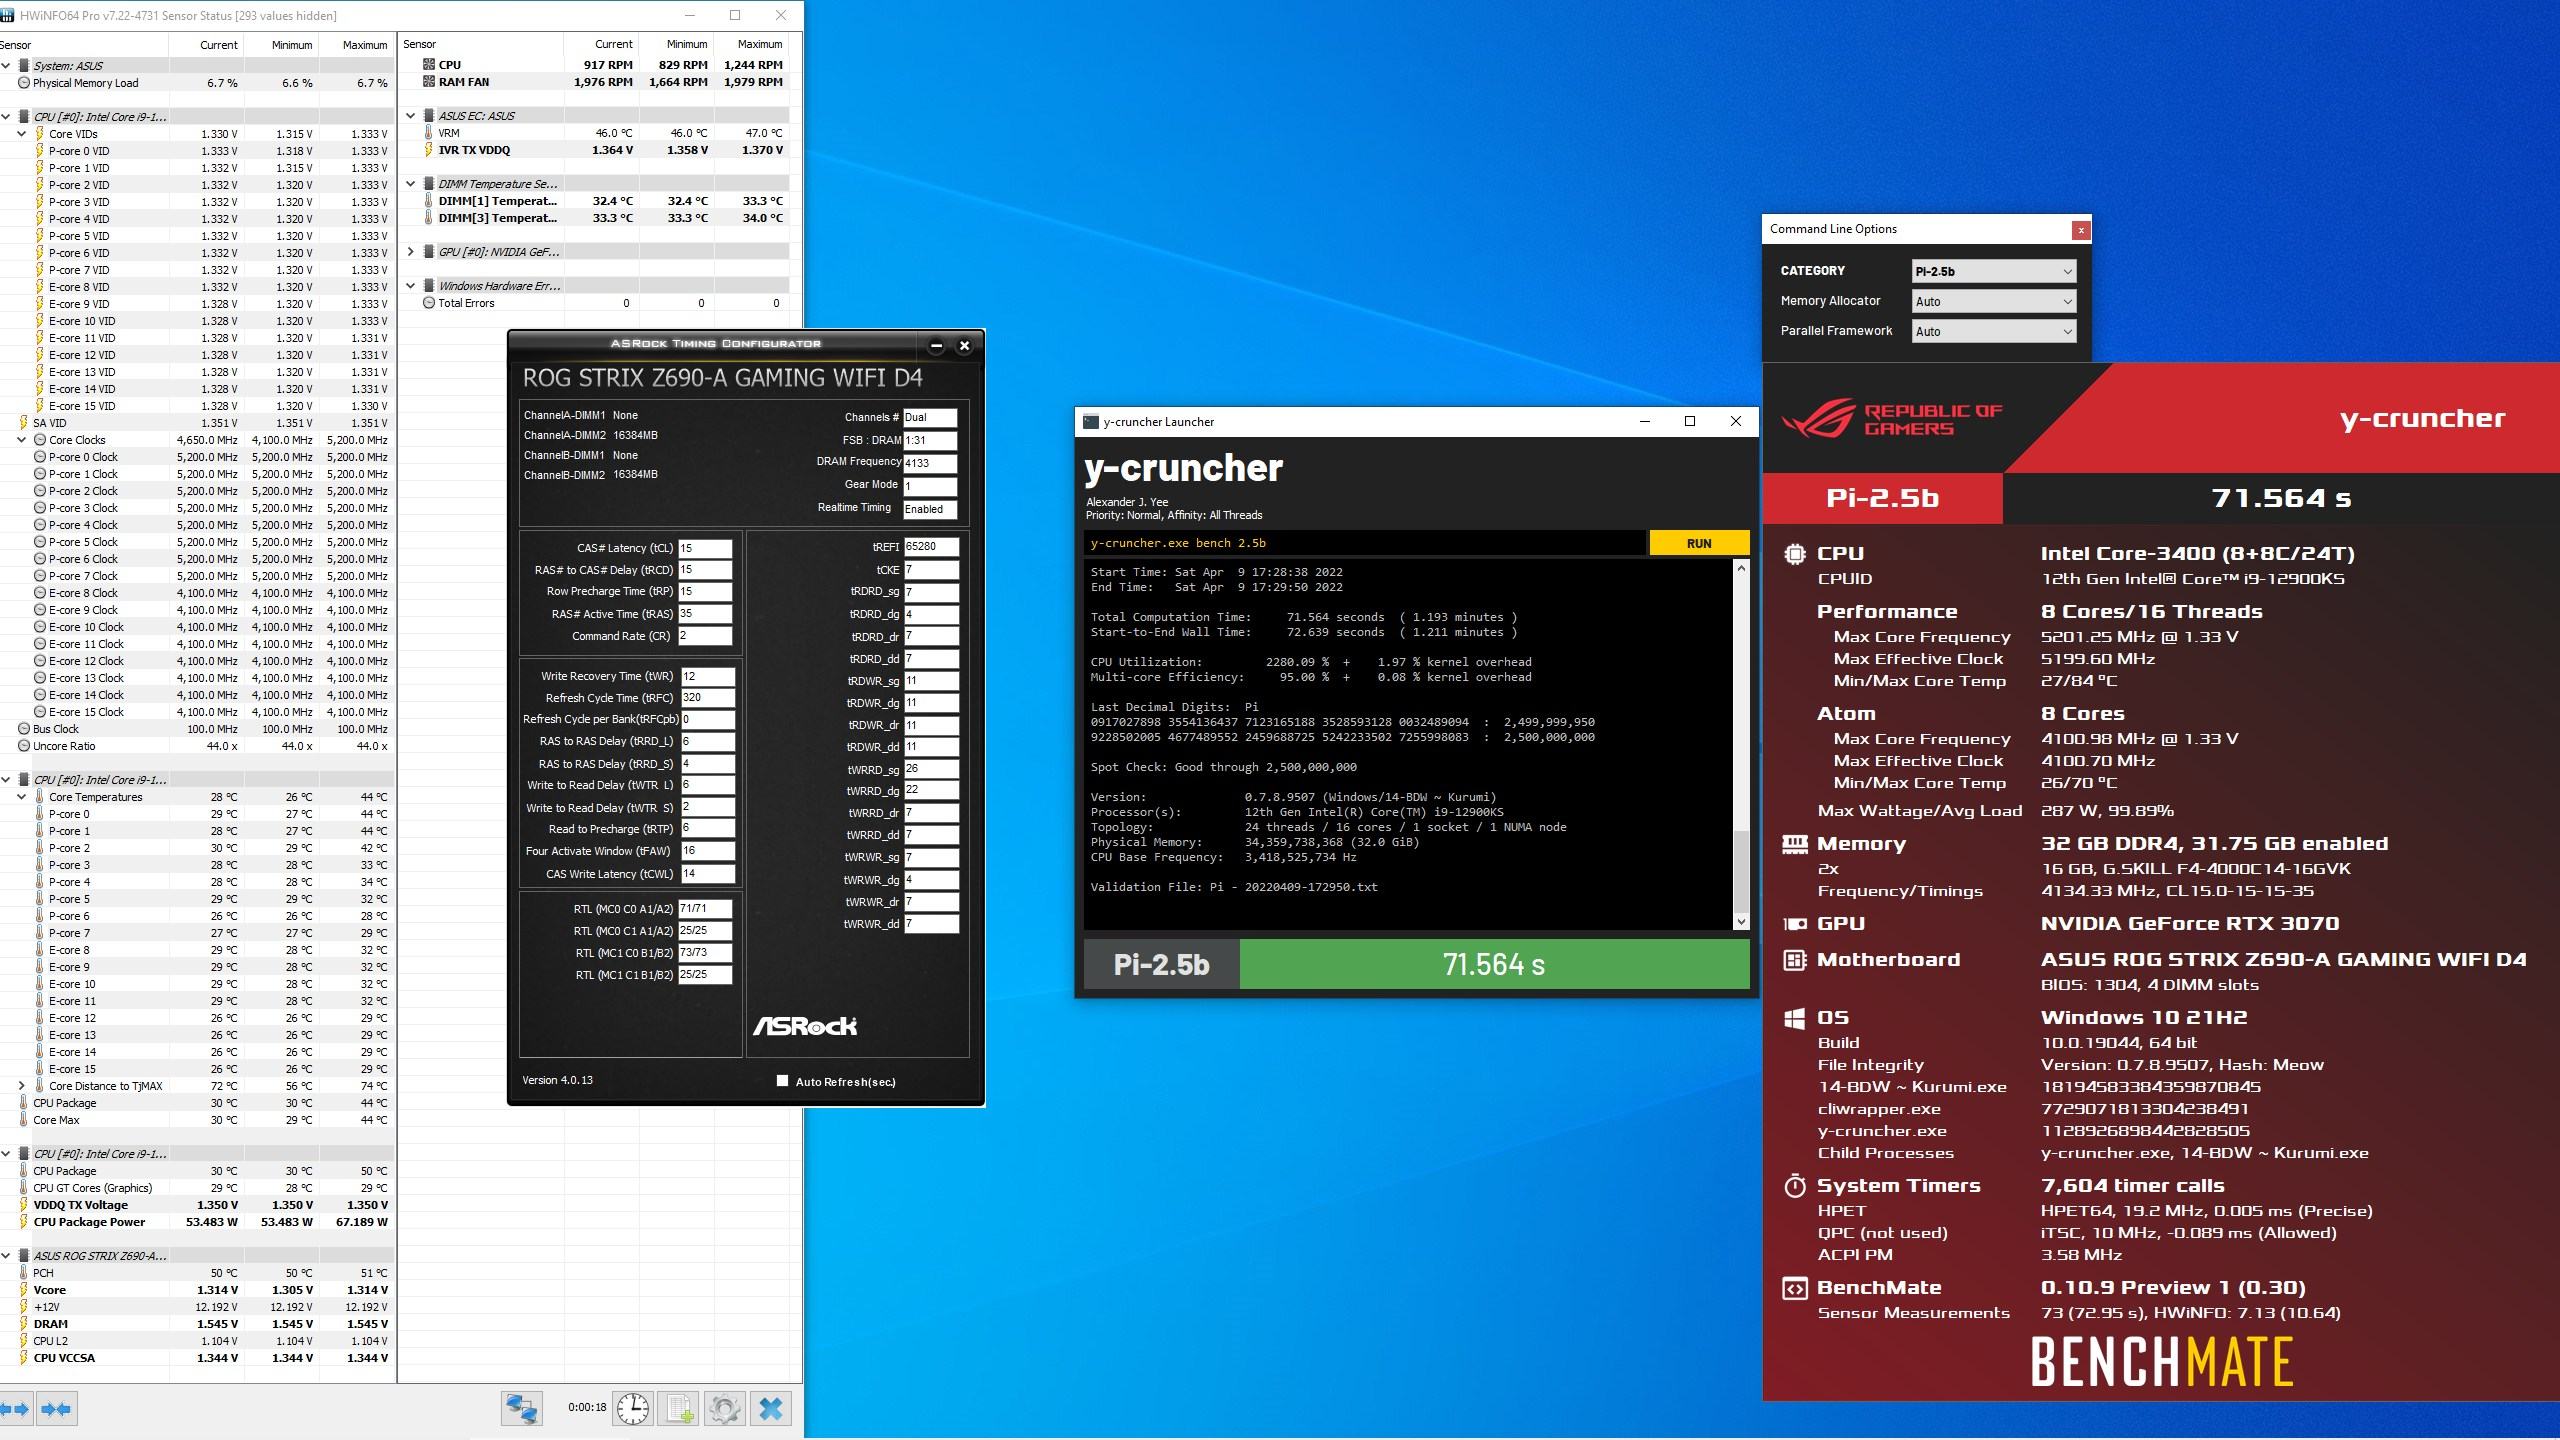Click HWiNFO collapse columns arrows button
2560x1440 pixels.
[x=56, y=1409]
